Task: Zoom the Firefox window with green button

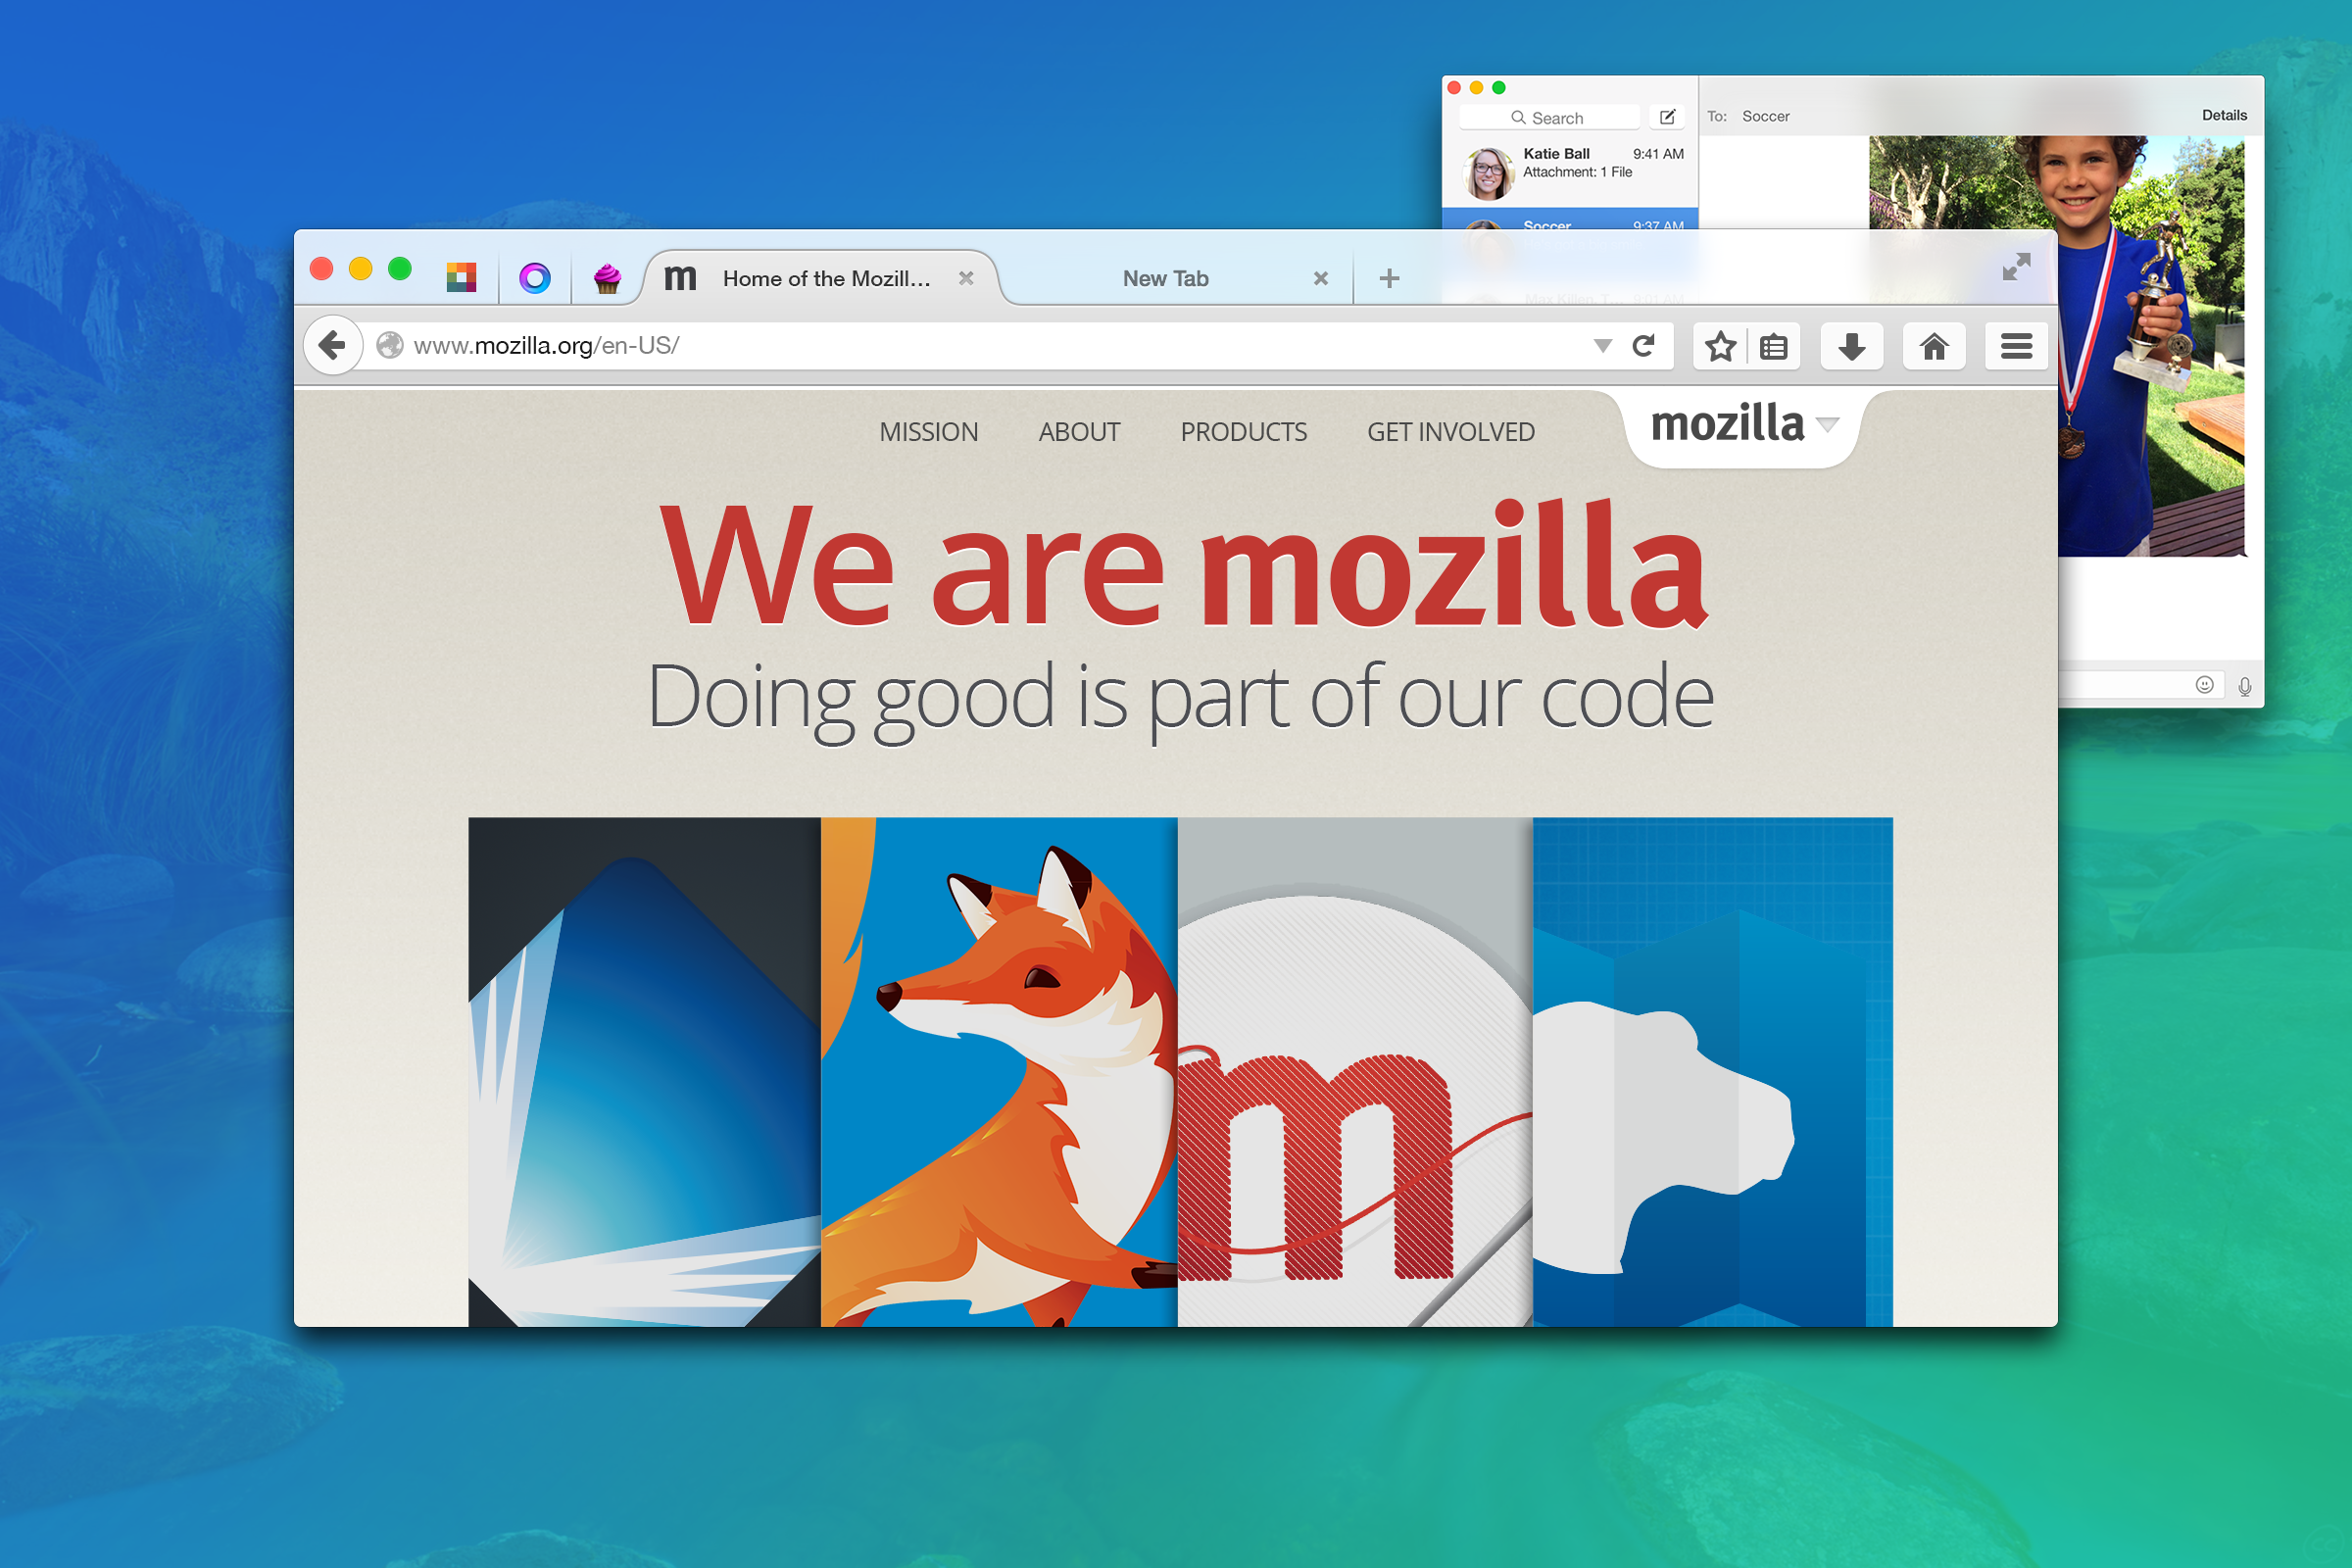Action: 399,268
